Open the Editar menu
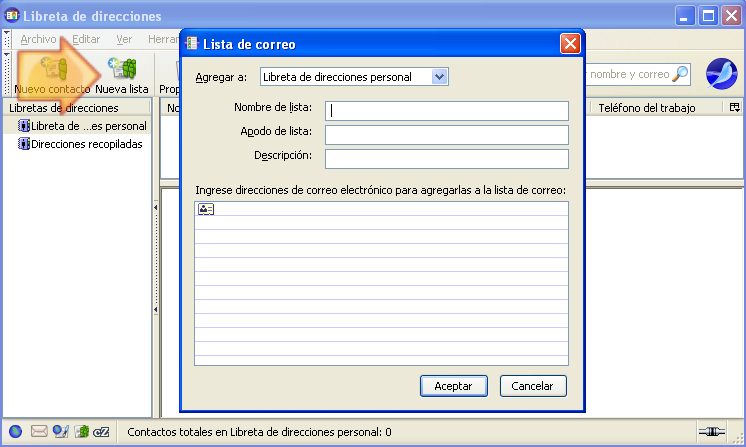The image size is (746, 447). [x=86, y=39]
